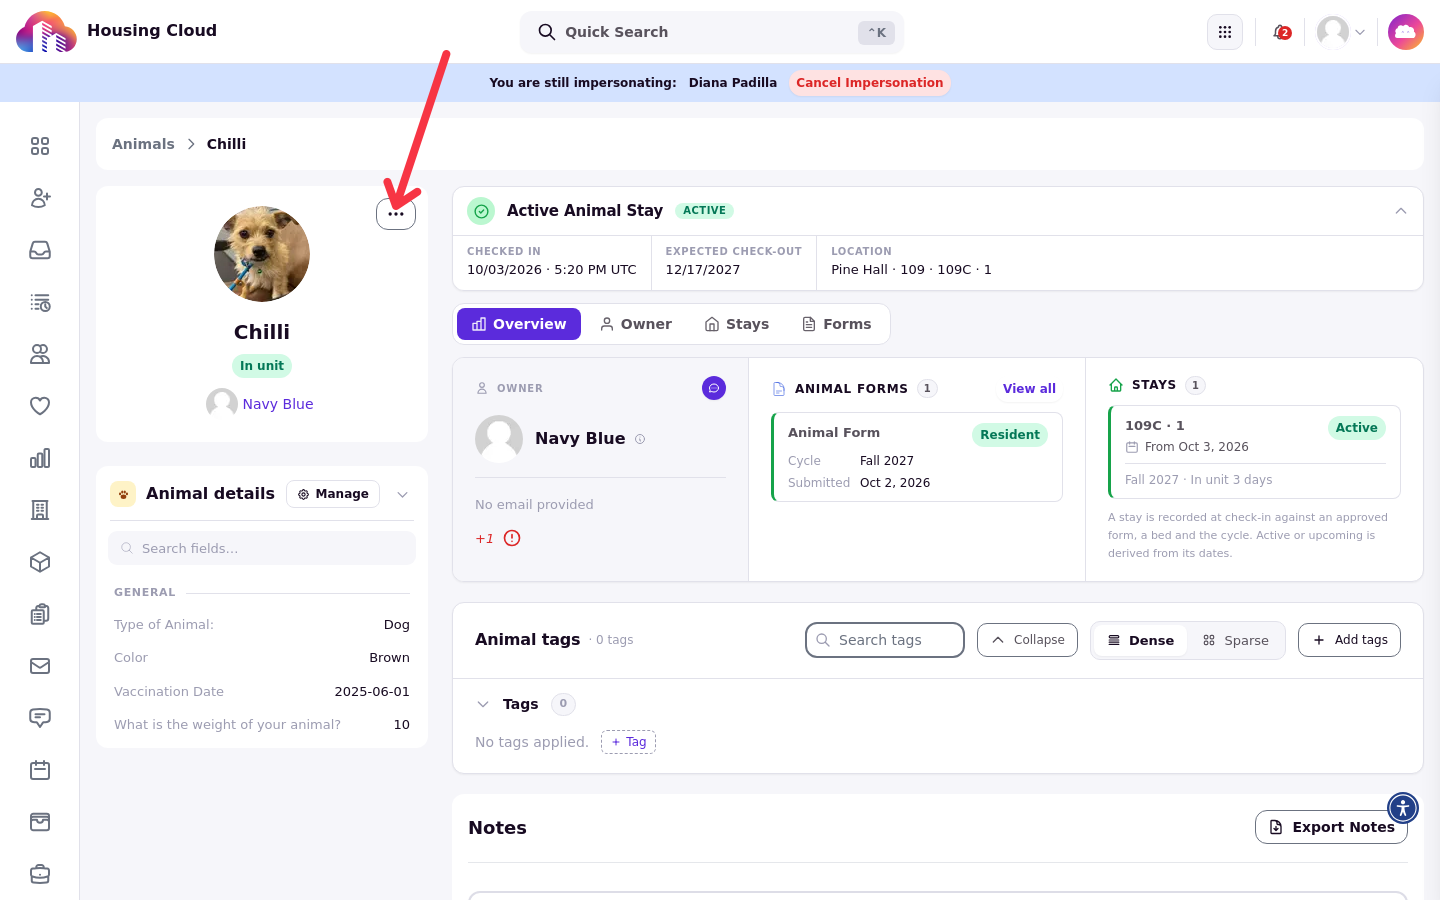
Task: Select the Overview tab
Action: [x=519, y=324]
